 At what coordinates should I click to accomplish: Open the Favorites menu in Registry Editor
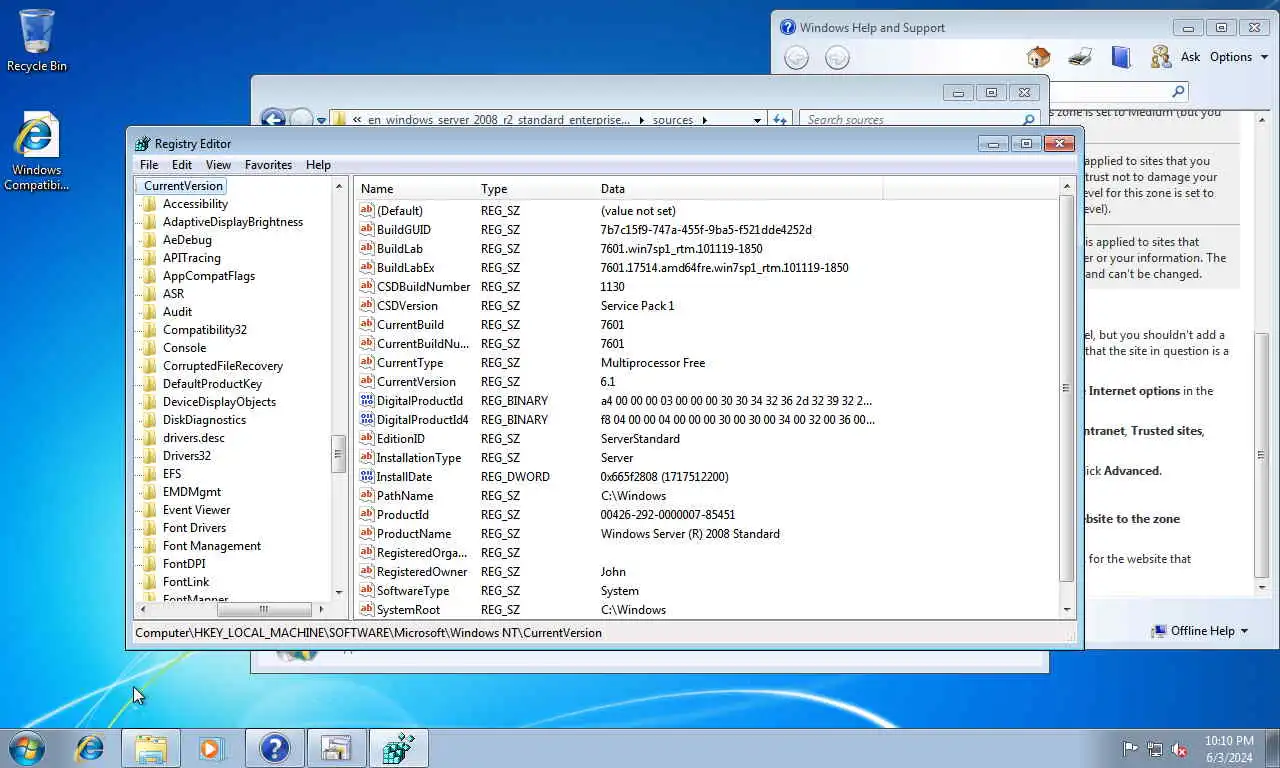(269, 165)
